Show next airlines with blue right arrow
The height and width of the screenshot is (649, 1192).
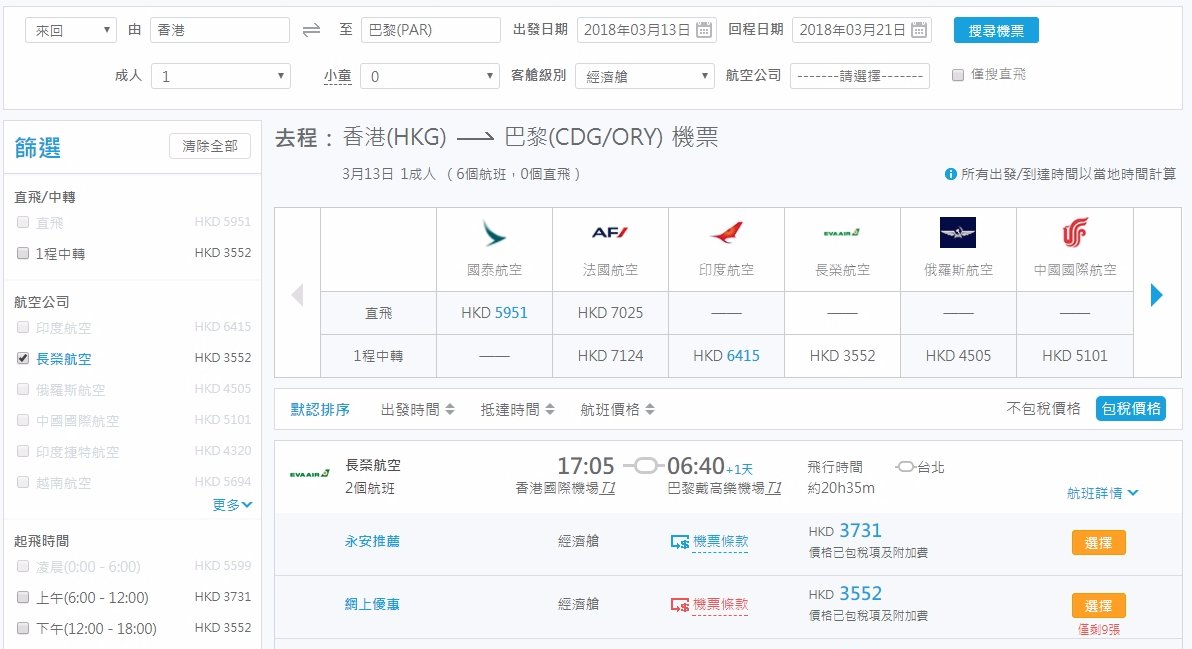tap(1156, 295)
